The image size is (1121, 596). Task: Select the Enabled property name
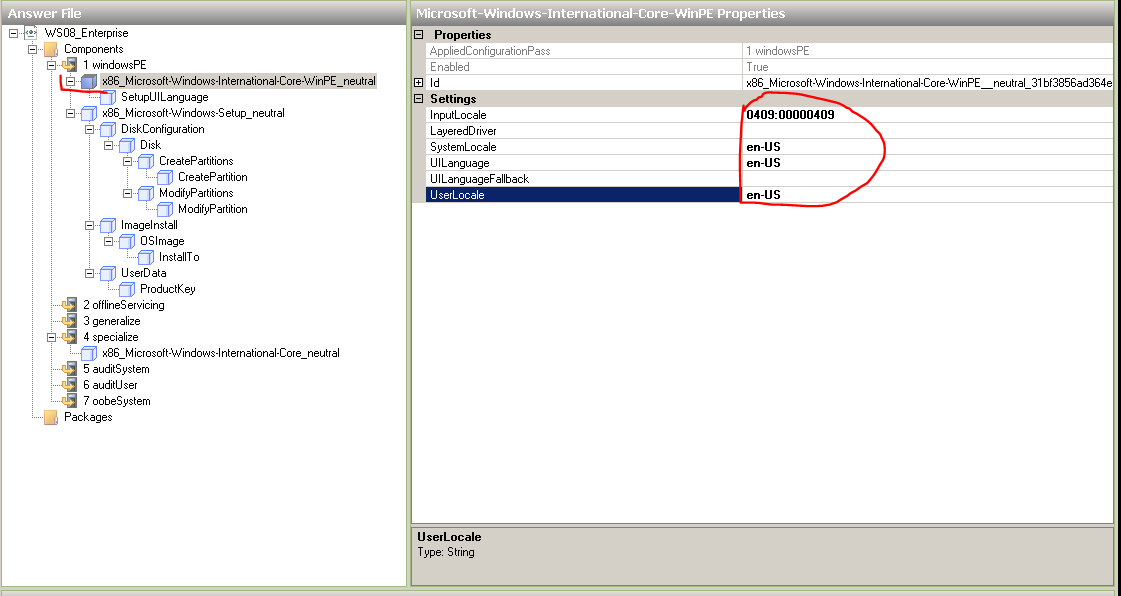[x=449, y=67]
